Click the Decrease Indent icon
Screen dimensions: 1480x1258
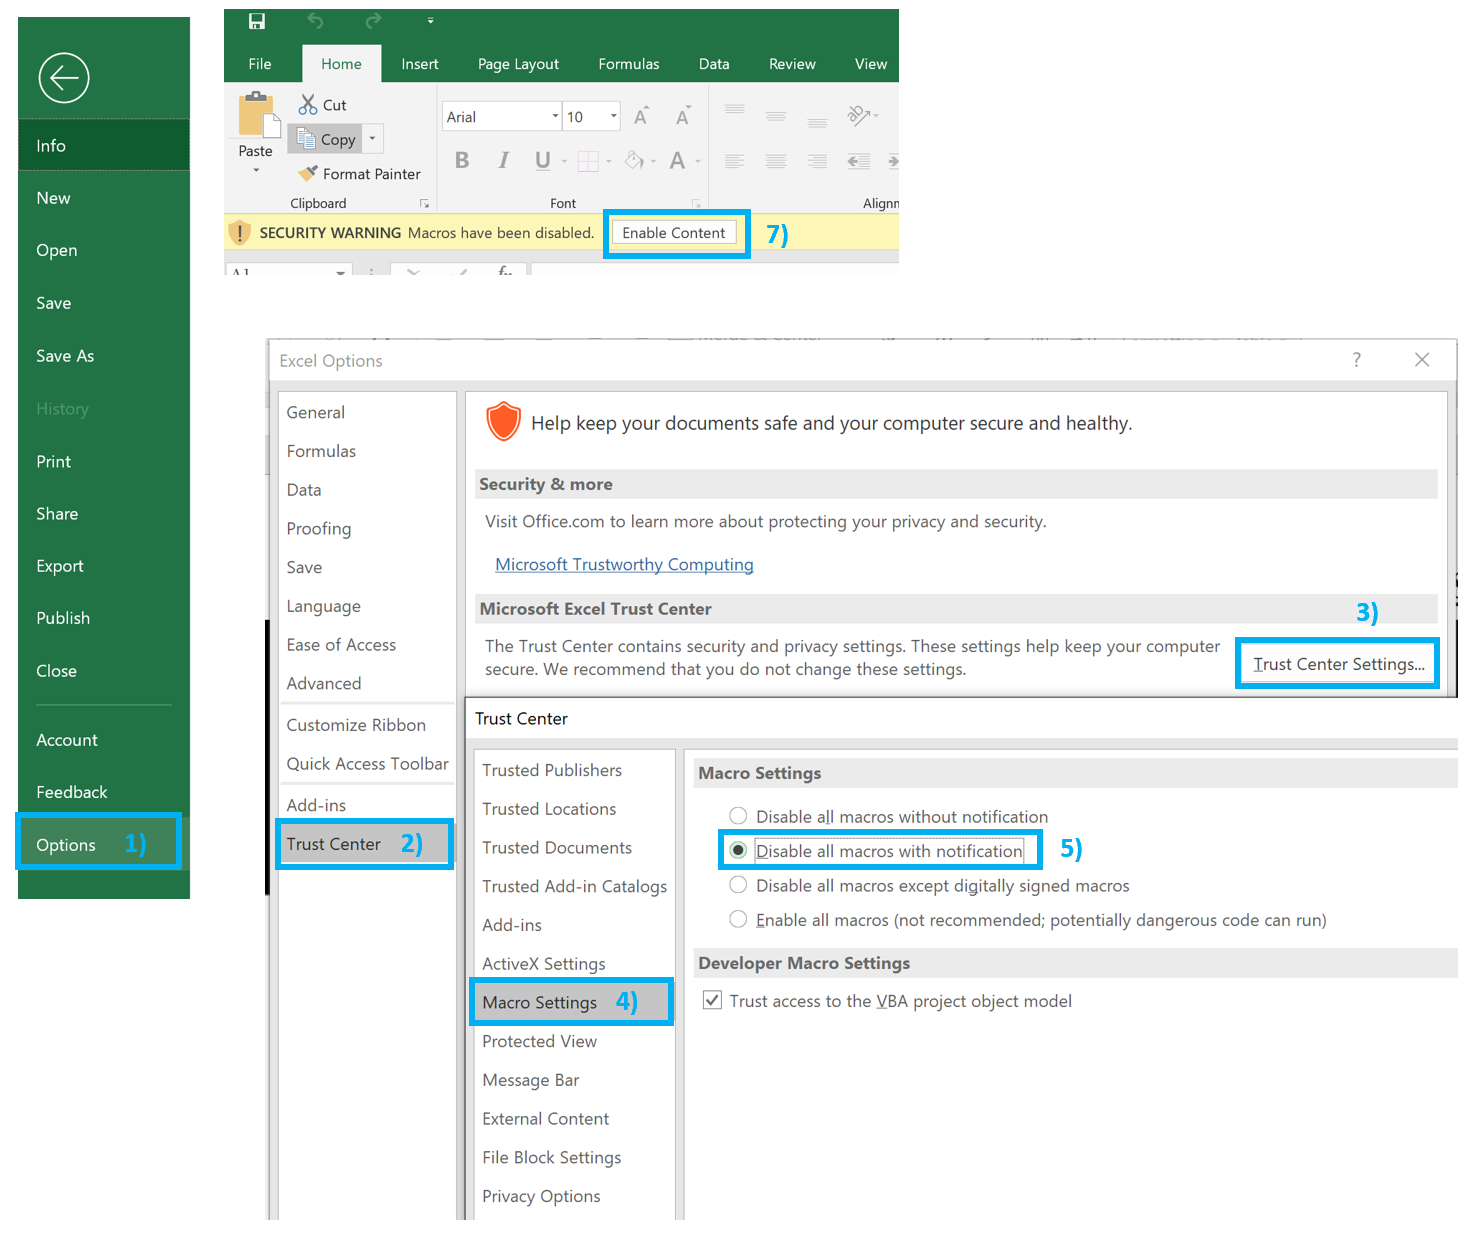tap(858, 161)
